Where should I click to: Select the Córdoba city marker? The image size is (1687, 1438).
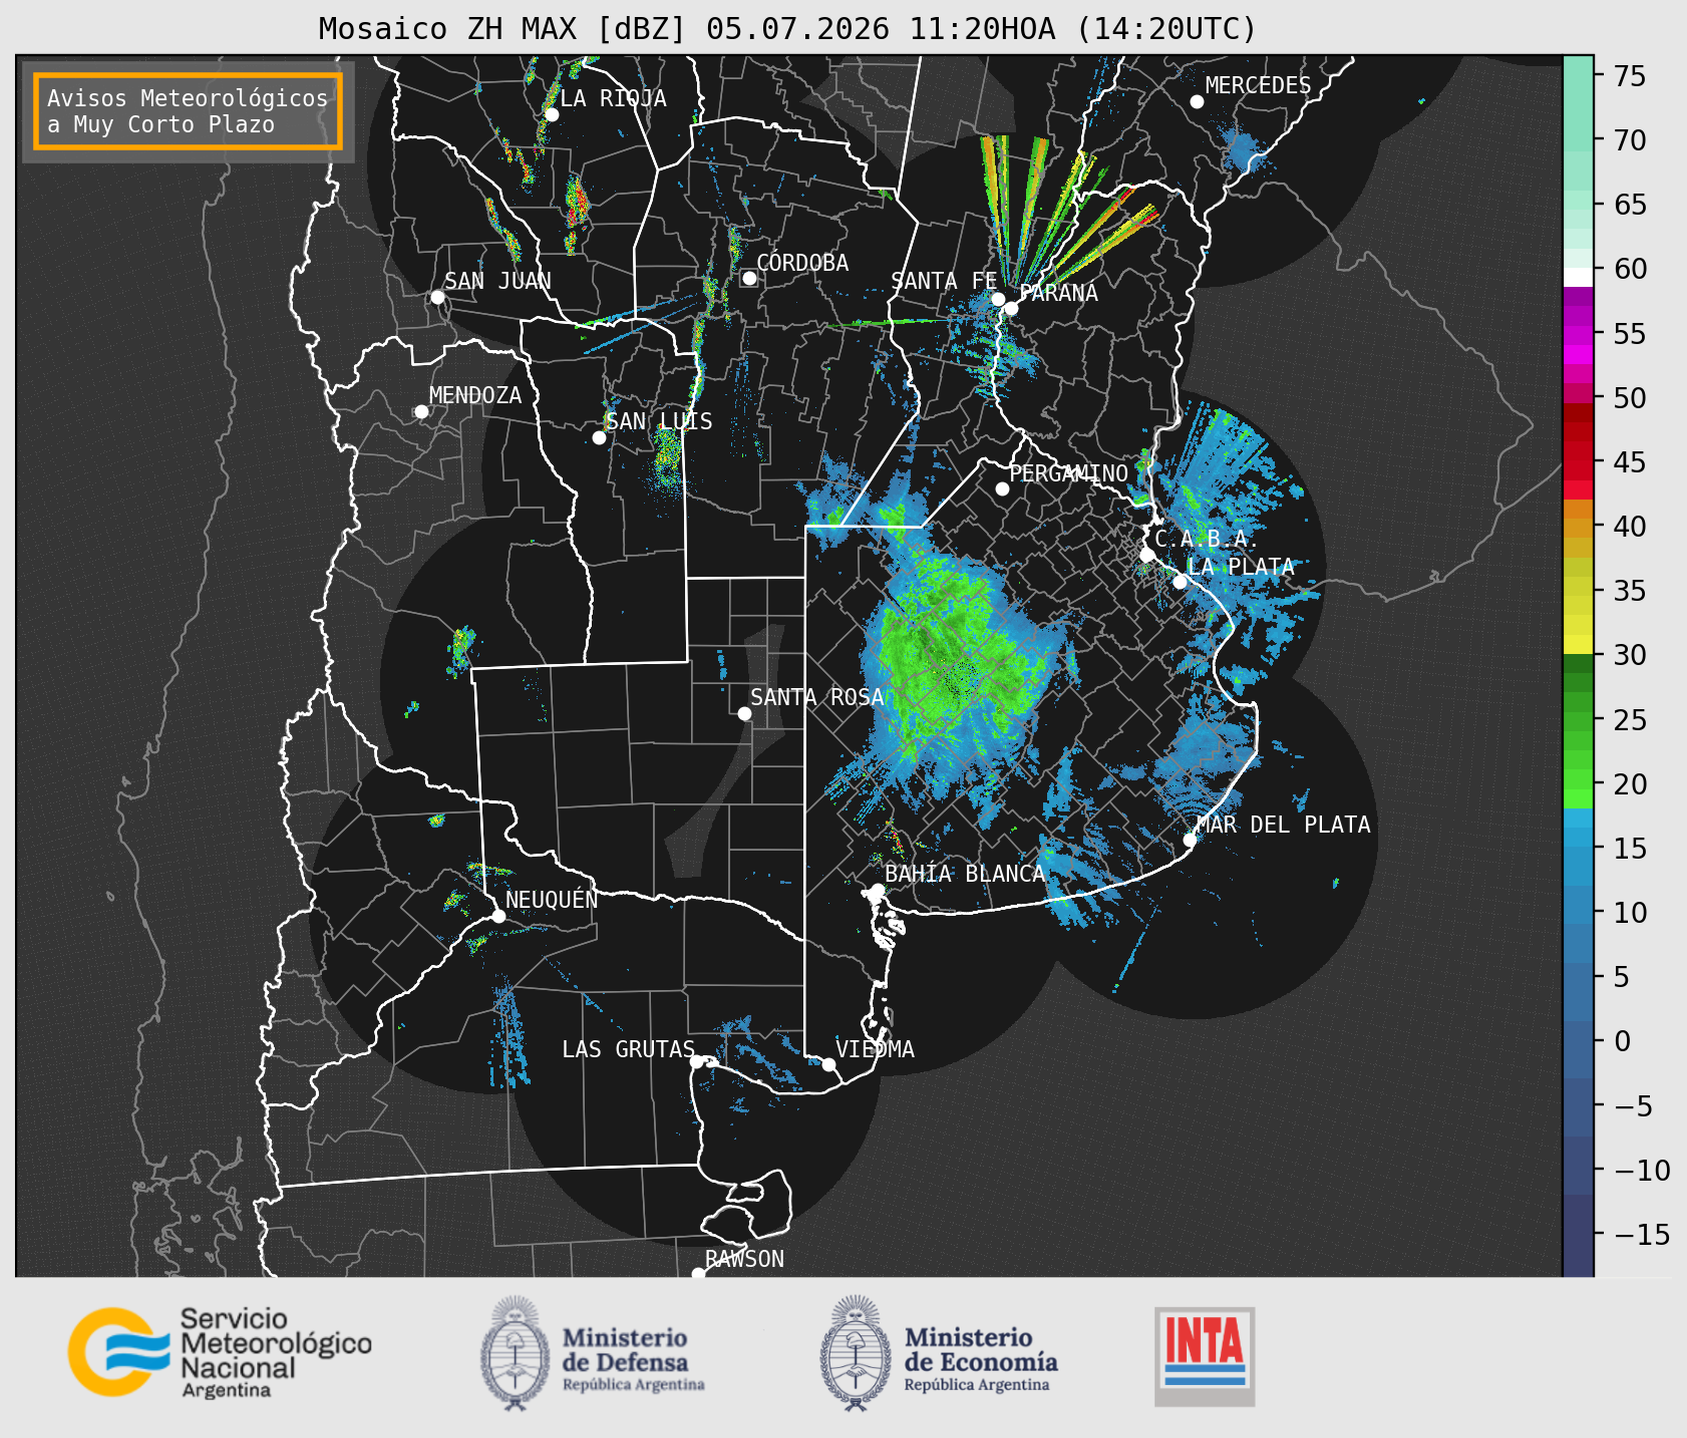click(749, 278)
